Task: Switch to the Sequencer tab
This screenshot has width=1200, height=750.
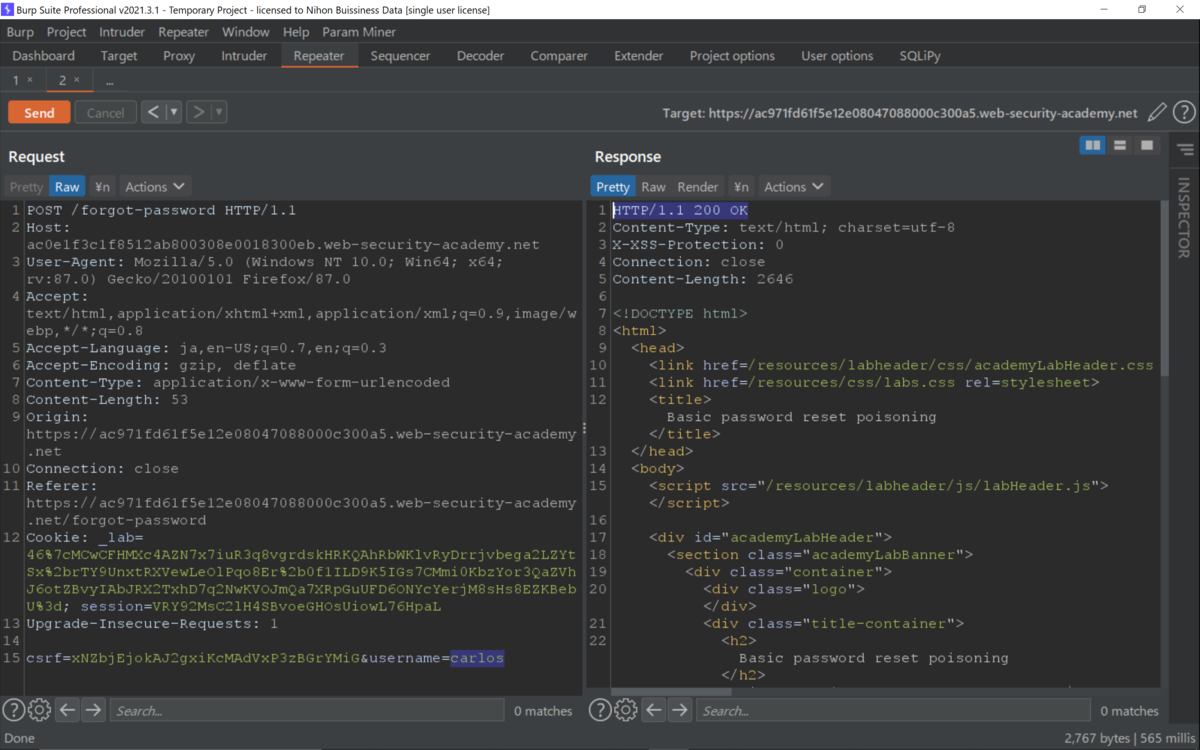Action: tap(400, 56)
